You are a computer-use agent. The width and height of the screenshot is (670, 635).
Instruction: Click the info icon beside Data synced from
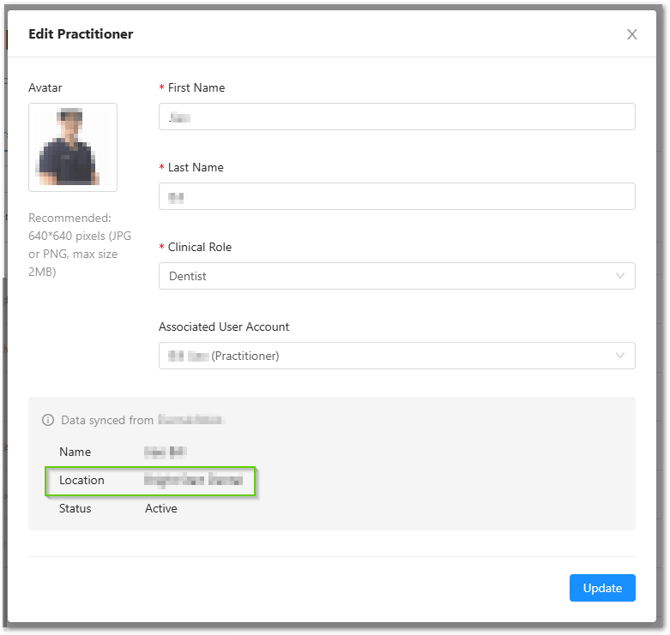pyautogui.click(x=47, y=421)
